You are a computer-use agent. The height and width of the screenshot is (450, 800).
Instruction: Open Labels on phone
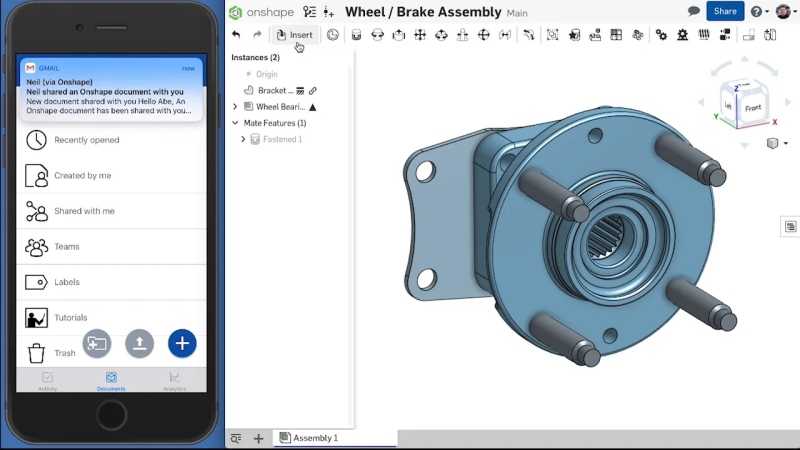(x=111, y=282)
